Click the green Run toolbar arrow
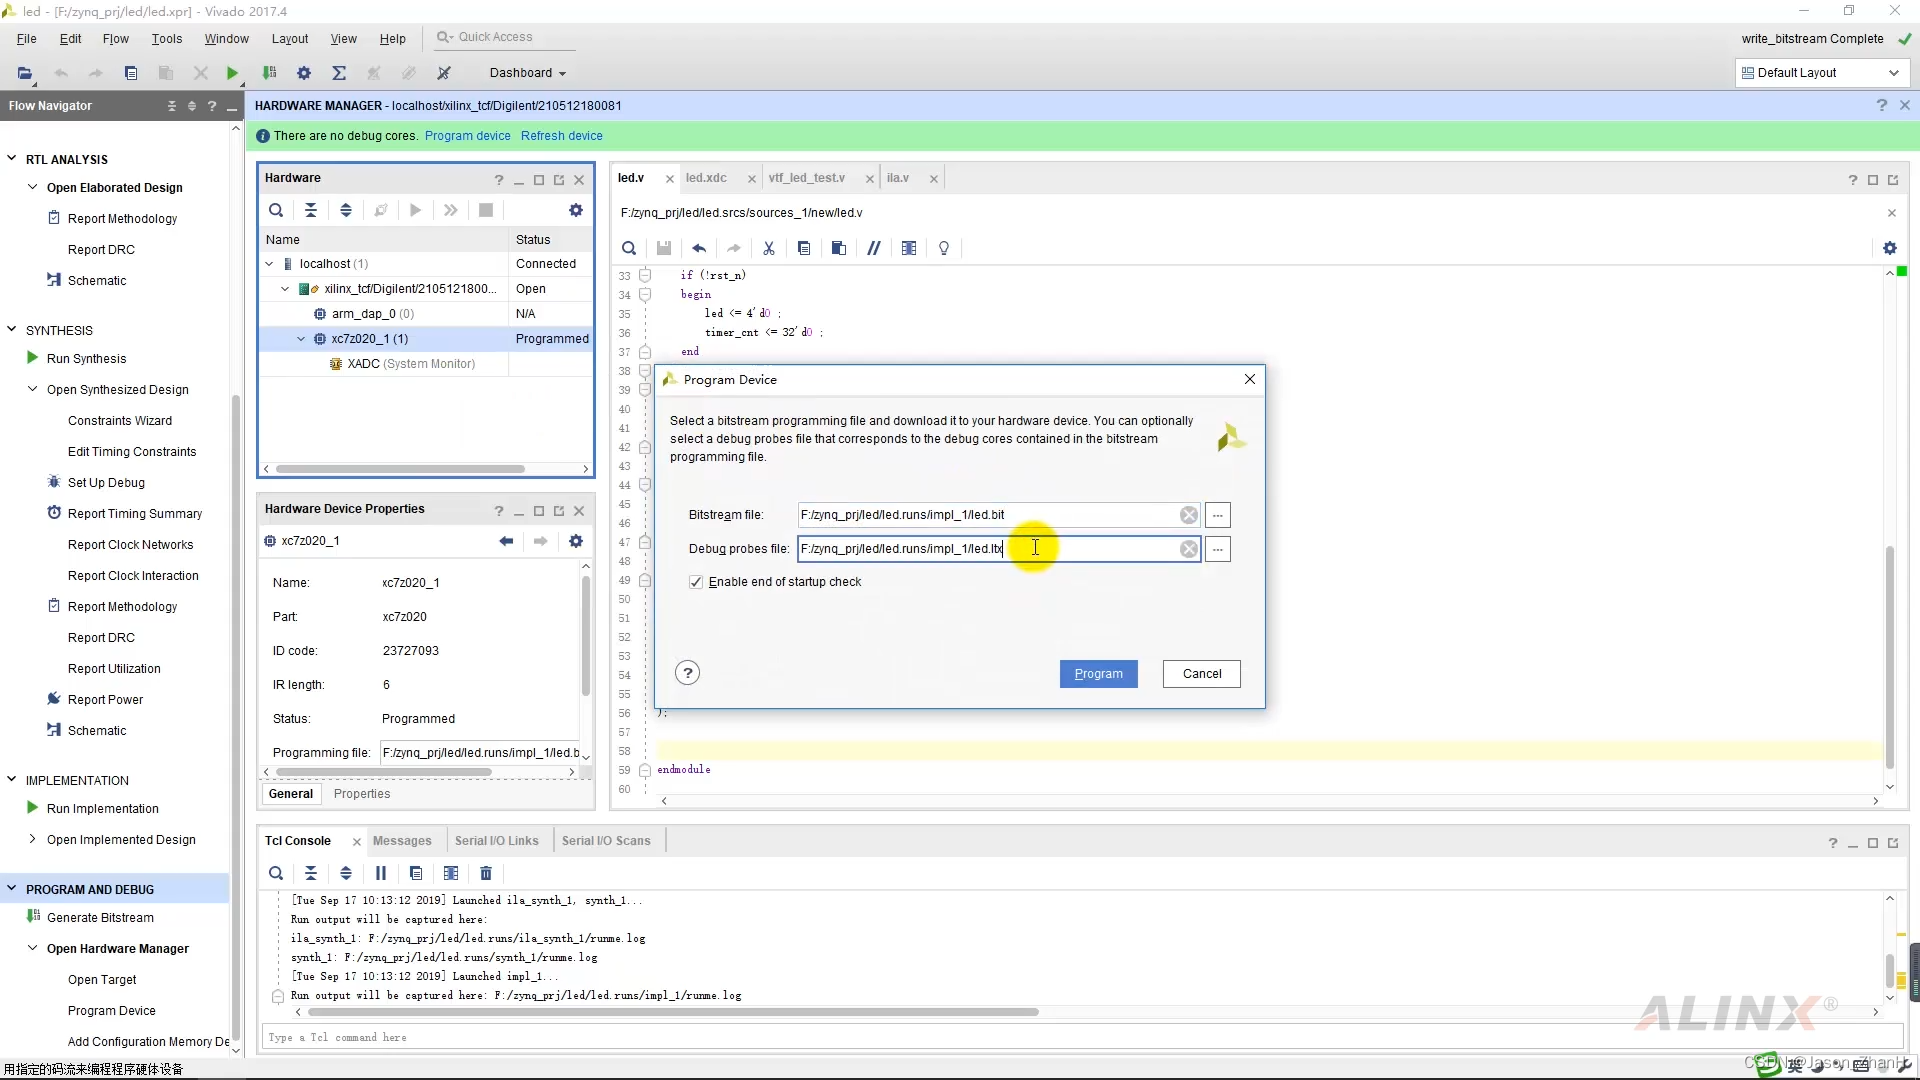The height and width of the screenshot is (1080, 1920). (232, 73)
